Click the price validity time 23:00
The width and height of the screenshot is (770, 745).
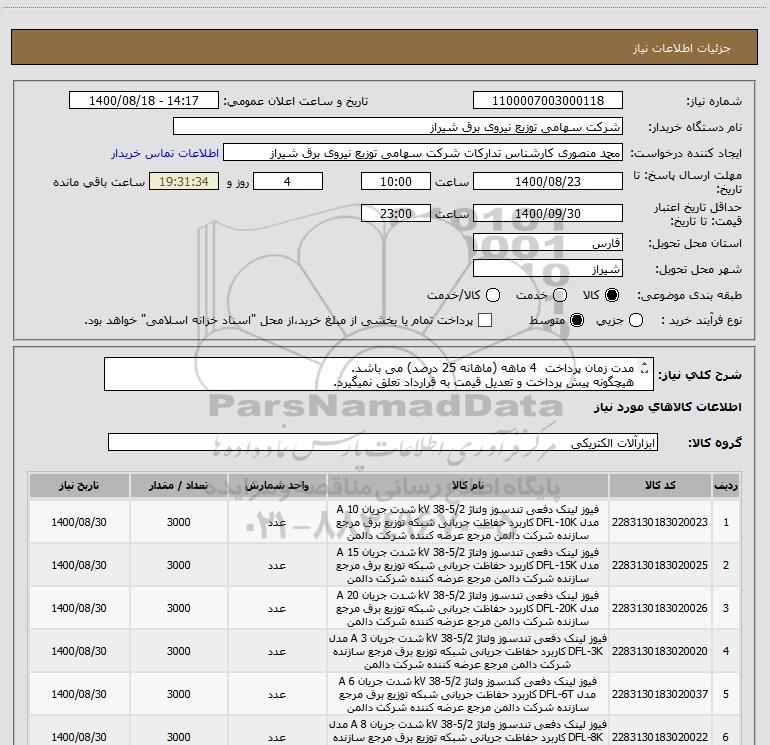click(x=396, y=214)
